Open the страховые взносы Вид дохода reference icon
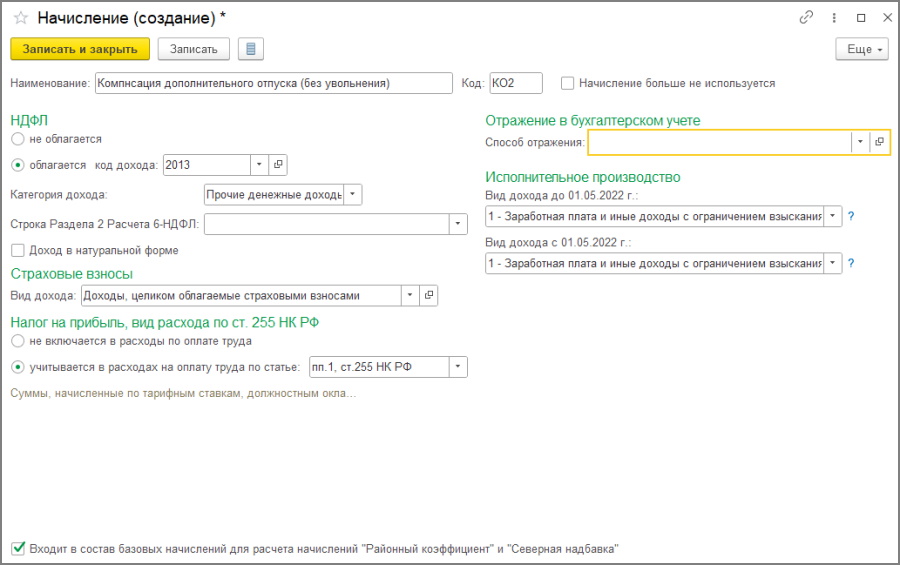The height and width of the screenshot is (565, 900). [429, 296]
